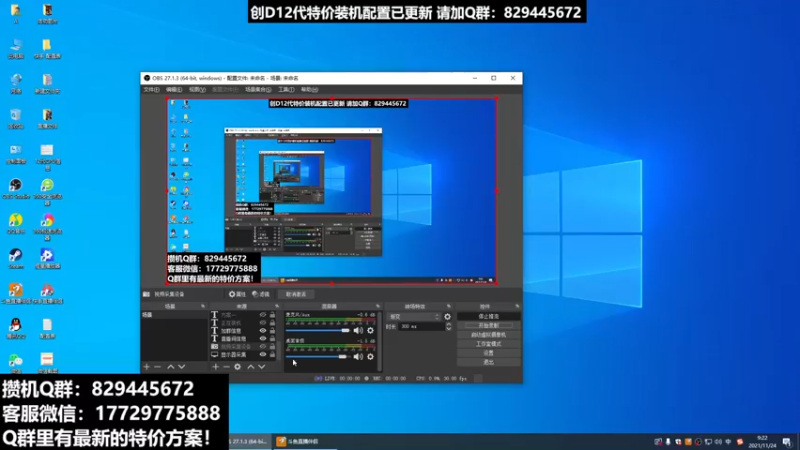
Task: Open source filters via 滤镜 button
Action: pos(261,294)
